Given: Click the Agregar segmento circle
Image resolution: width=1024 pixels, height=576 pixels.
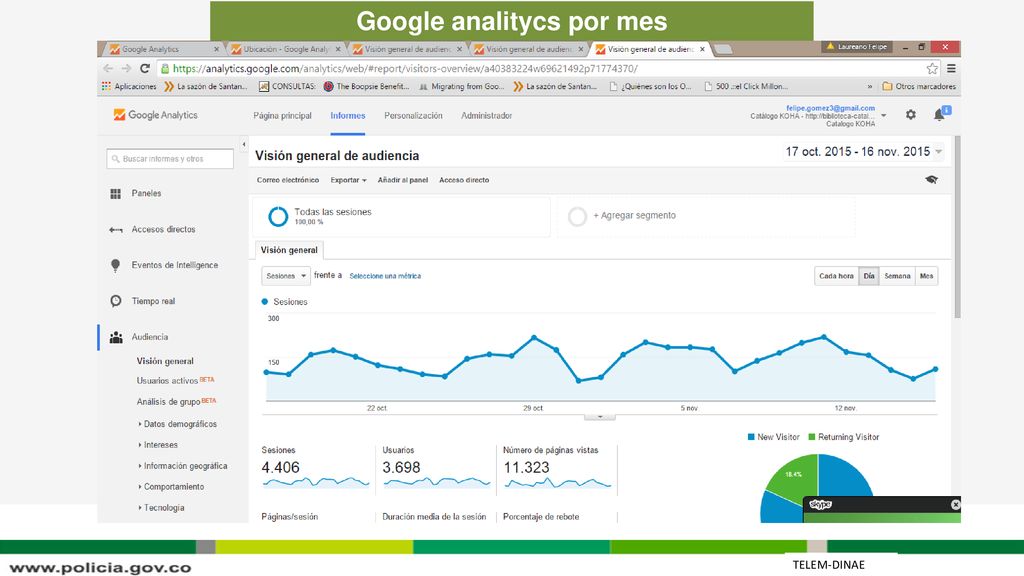Looking at the screenshot, I should click(577, 216).
